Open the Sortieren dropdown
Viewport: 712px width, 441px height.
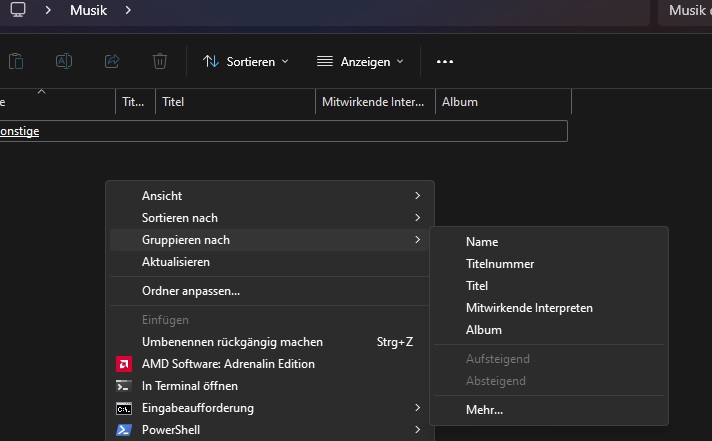[245, 61]
